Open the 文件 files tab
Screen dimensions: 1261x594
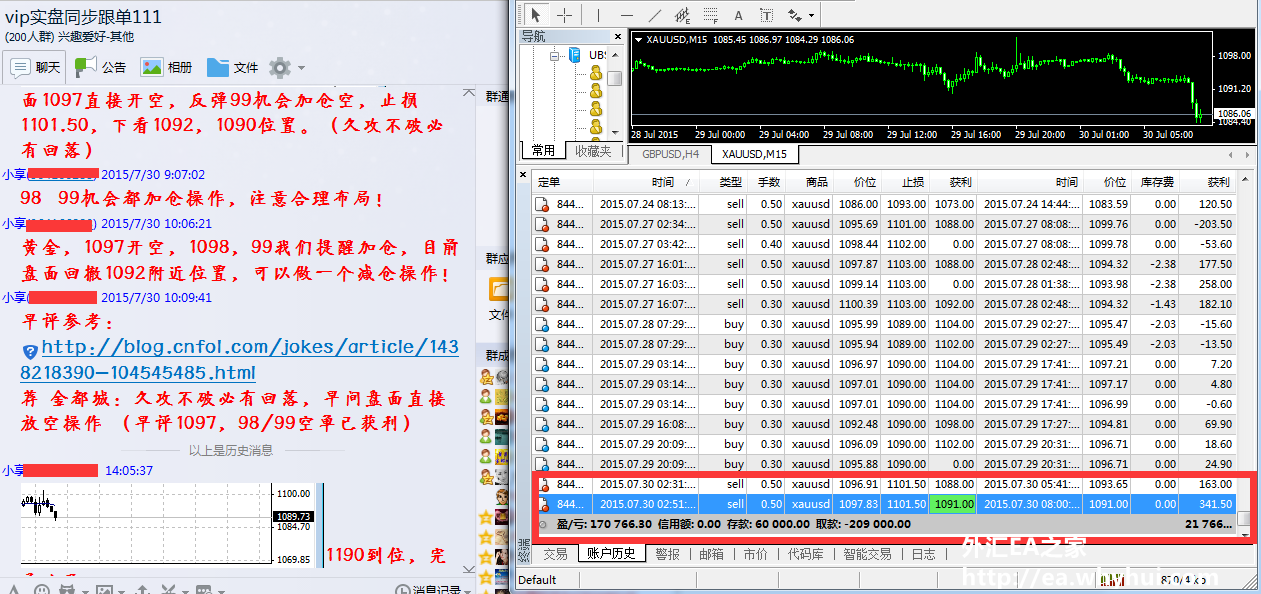(233, 67)
